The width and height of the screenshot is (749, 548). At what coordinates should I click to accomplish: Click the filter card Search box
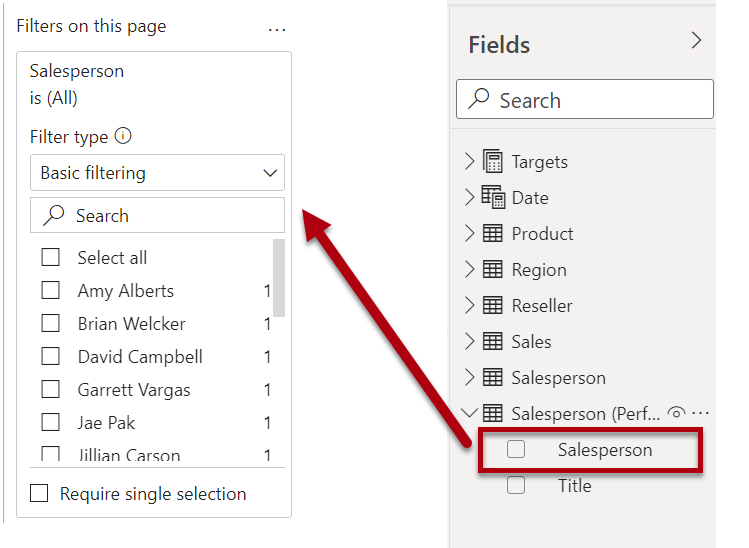[157, 215]
